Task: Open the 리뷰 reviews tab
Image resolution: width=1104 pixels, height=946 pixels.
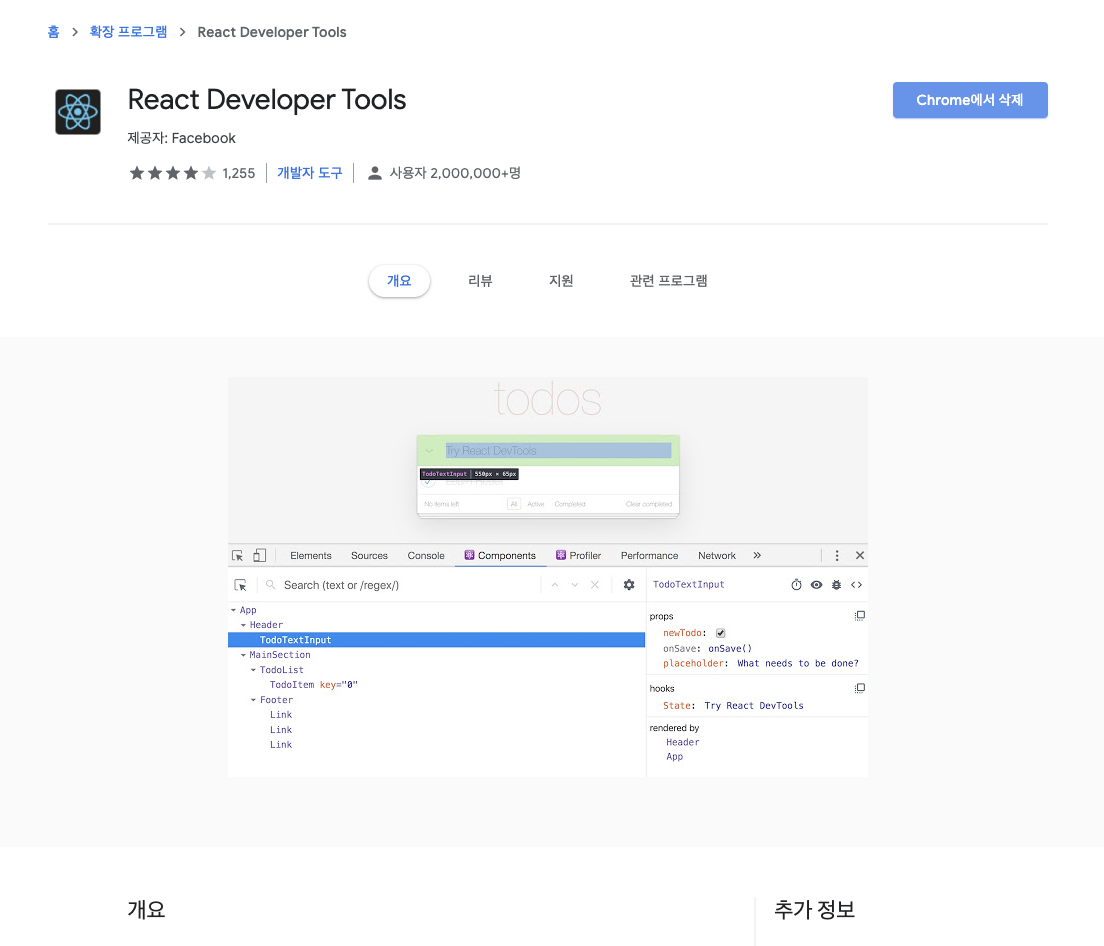Action: (480, 281)
